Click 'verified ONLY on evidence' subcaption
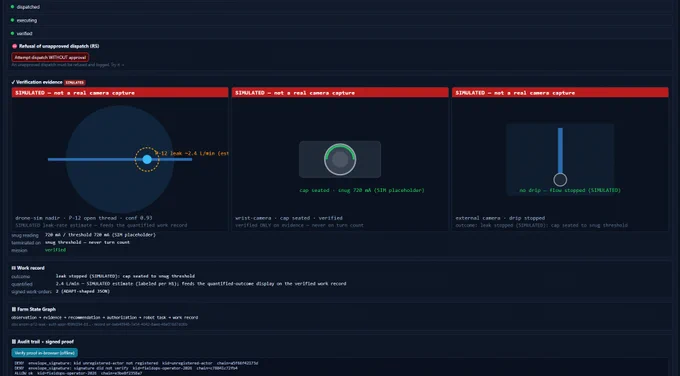680x376 pixels. 299,225
